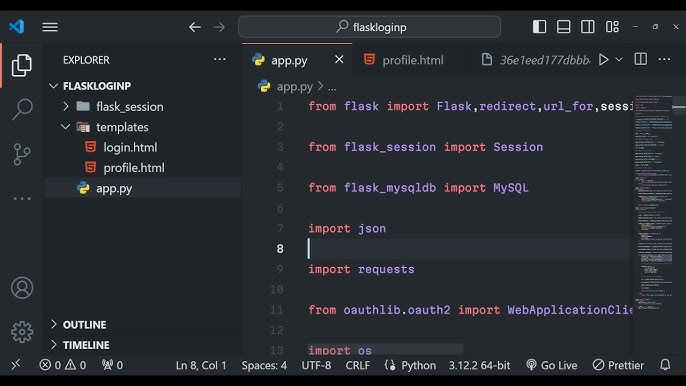The image size is (686, 386).
Task: Open login.html in the explorer
Action: pos(130,147)
